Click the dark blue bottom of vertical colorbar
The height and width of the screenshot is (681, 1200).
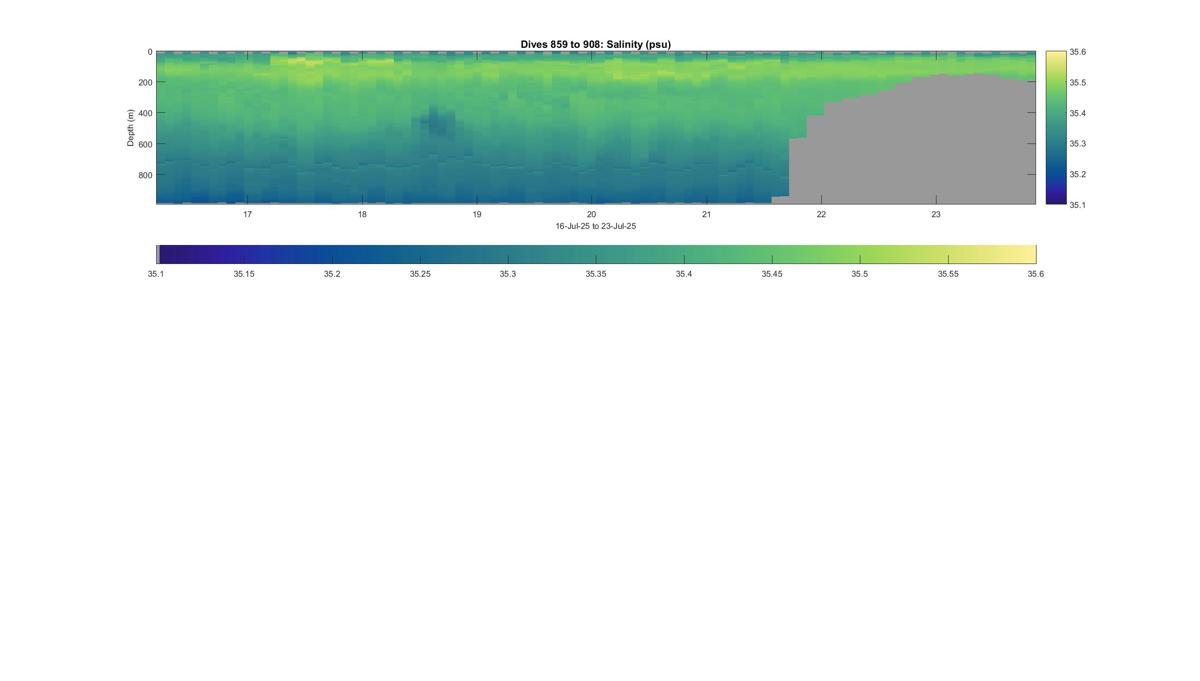click(x=1055, y=197)
